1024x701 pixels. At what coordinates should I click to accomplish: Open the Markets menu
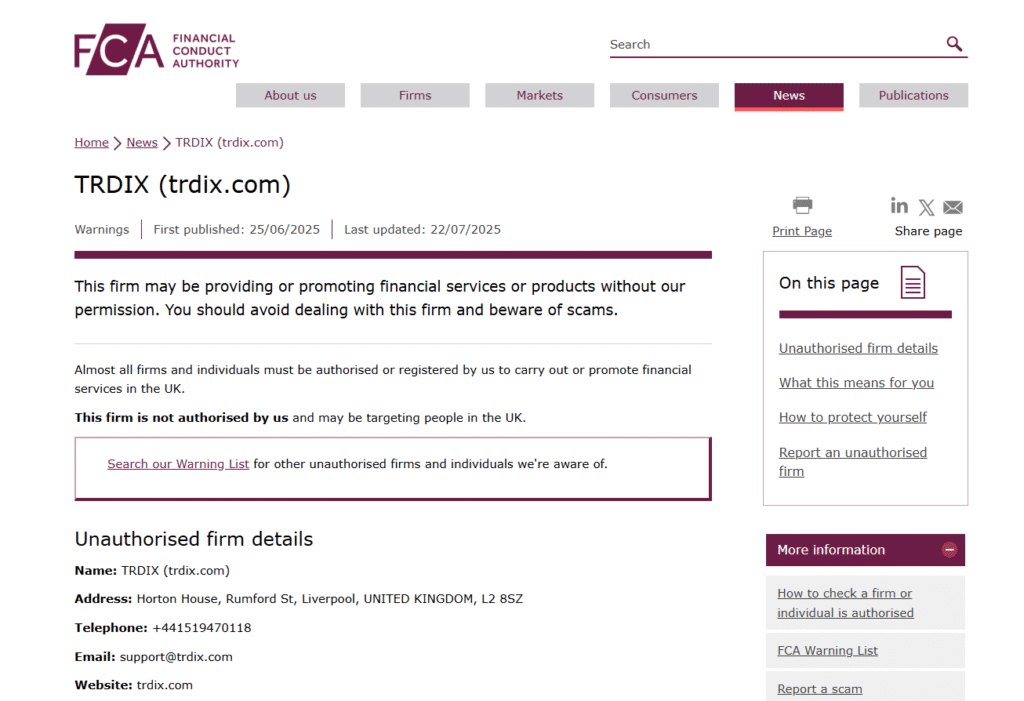click(539, 96)
